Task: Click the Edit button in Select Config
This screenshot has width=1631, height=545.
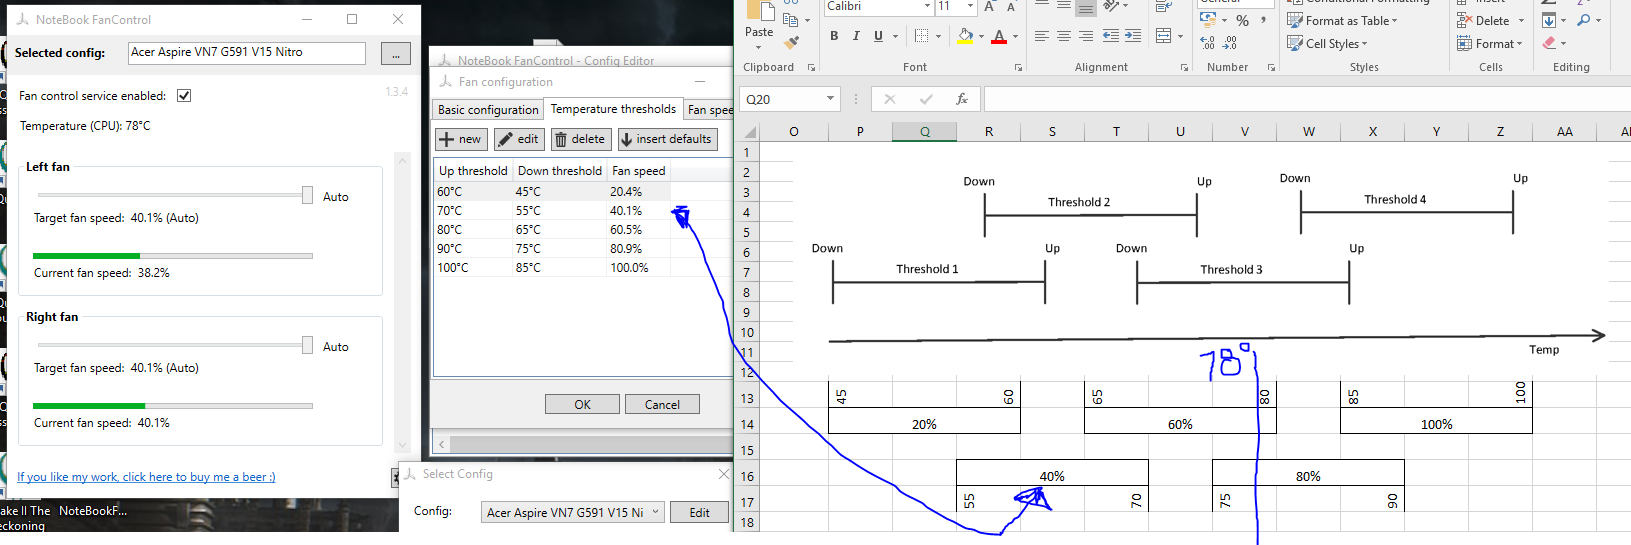Action: (699, 512)
